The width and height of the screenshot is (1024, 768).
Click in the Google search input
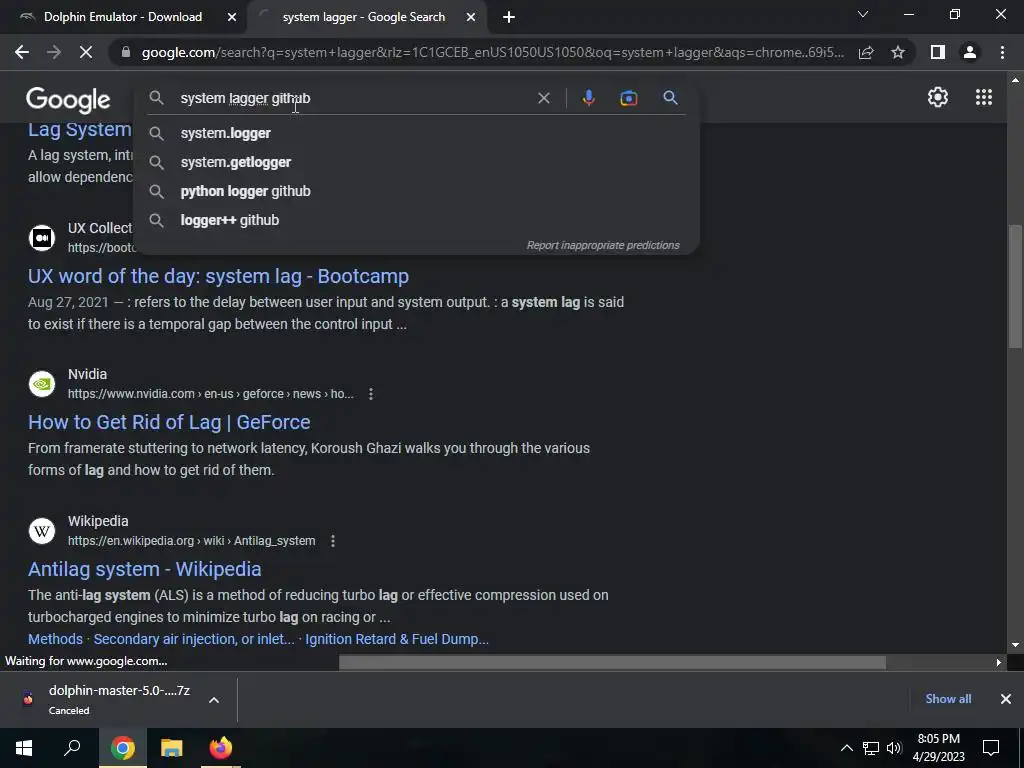(x=353, y=98)
